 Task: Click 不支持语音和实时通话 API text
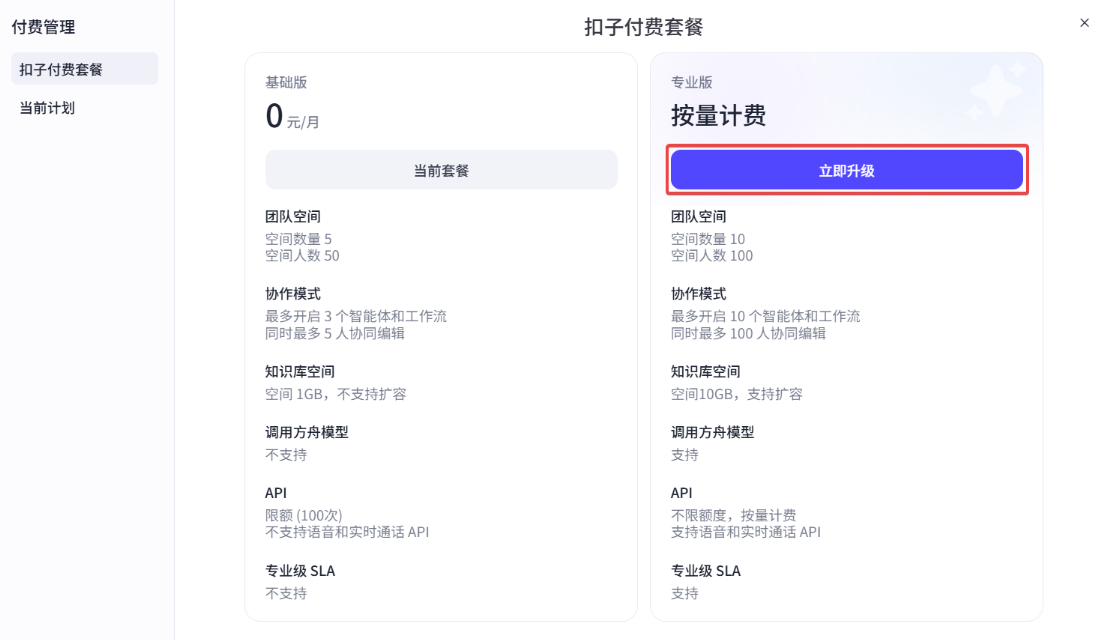click(347, 532)
